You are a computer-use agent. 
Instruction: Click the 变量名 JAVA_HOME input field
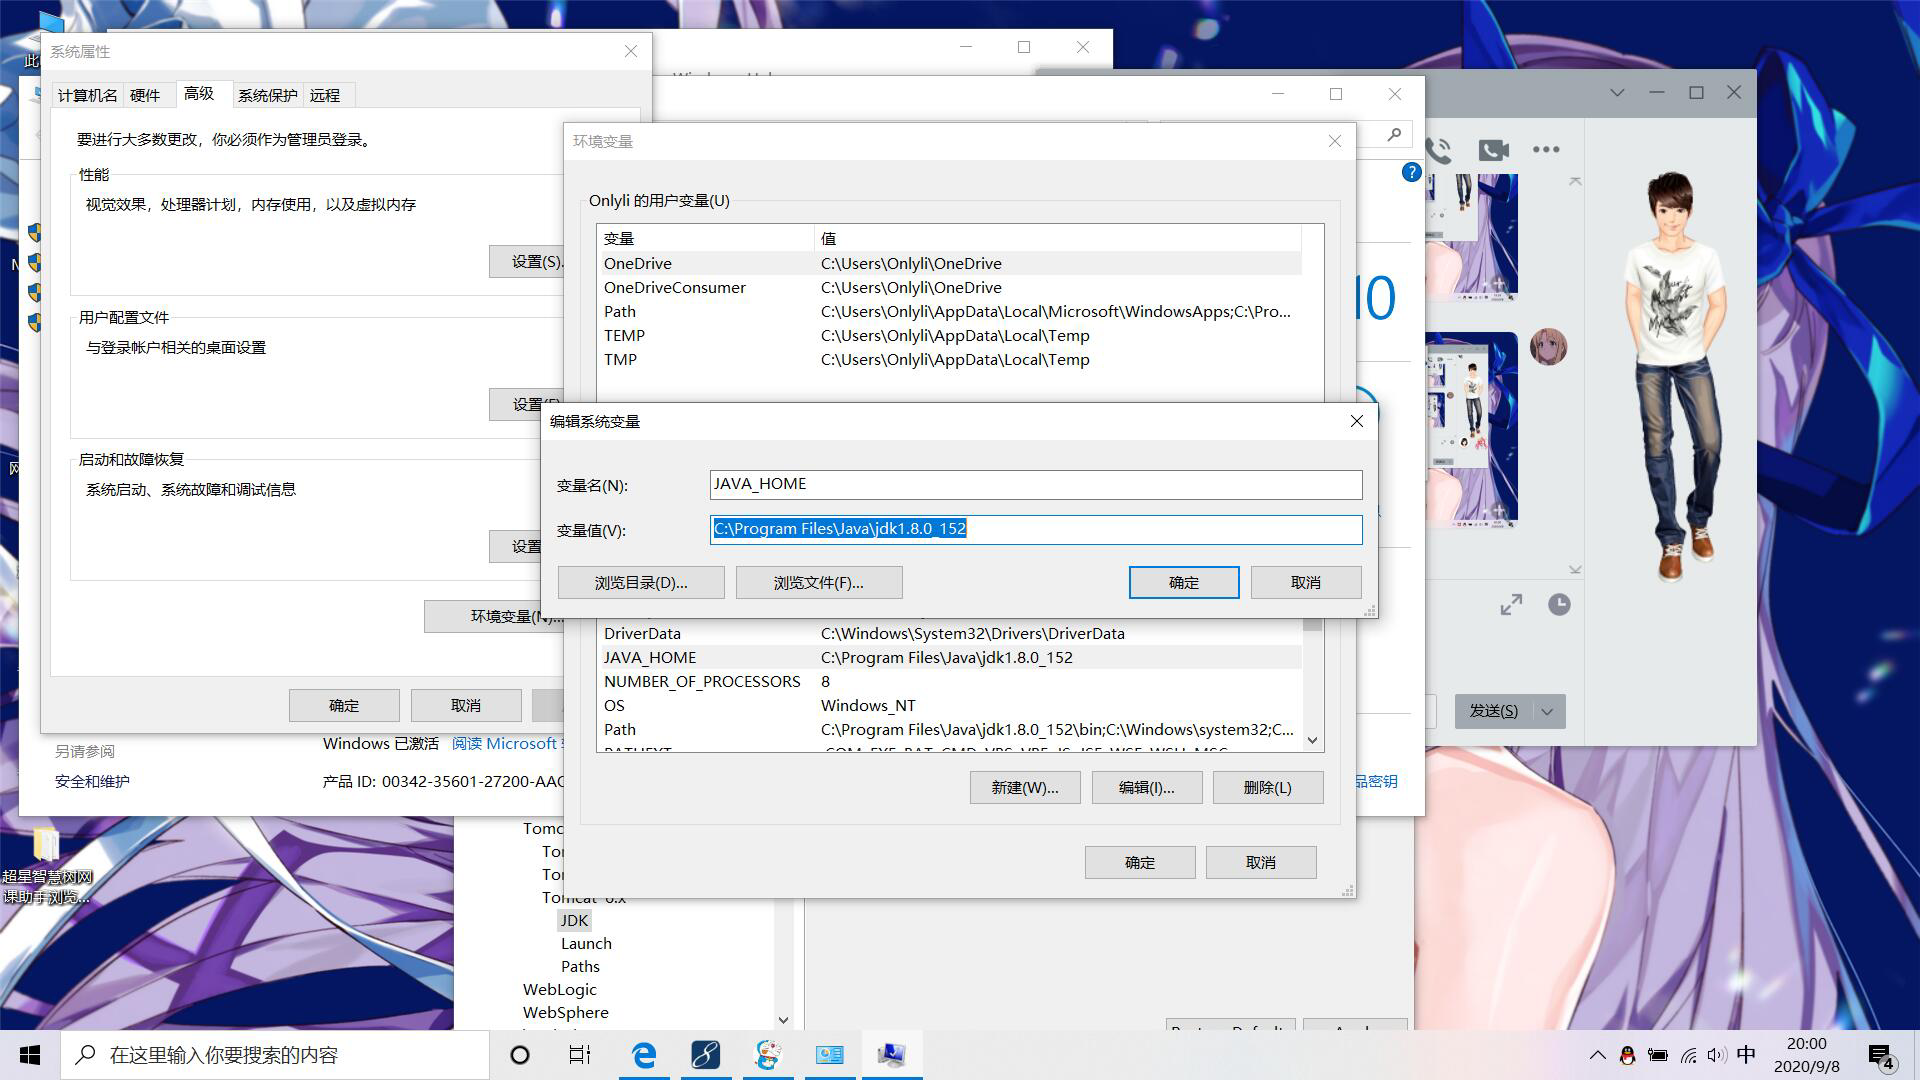[x=1035, y=485]
